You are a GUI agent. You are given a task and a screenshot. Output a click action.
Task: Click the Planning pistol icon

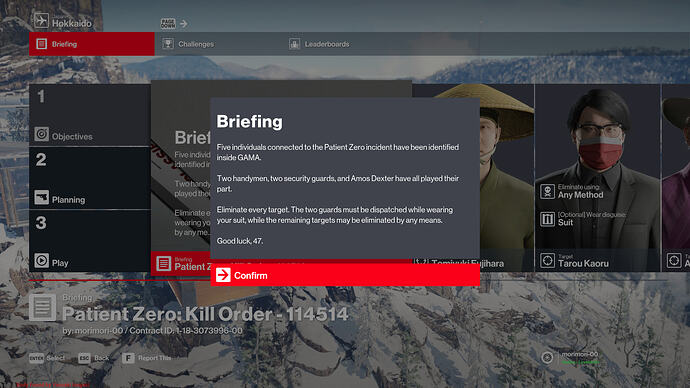coord(42,197)
